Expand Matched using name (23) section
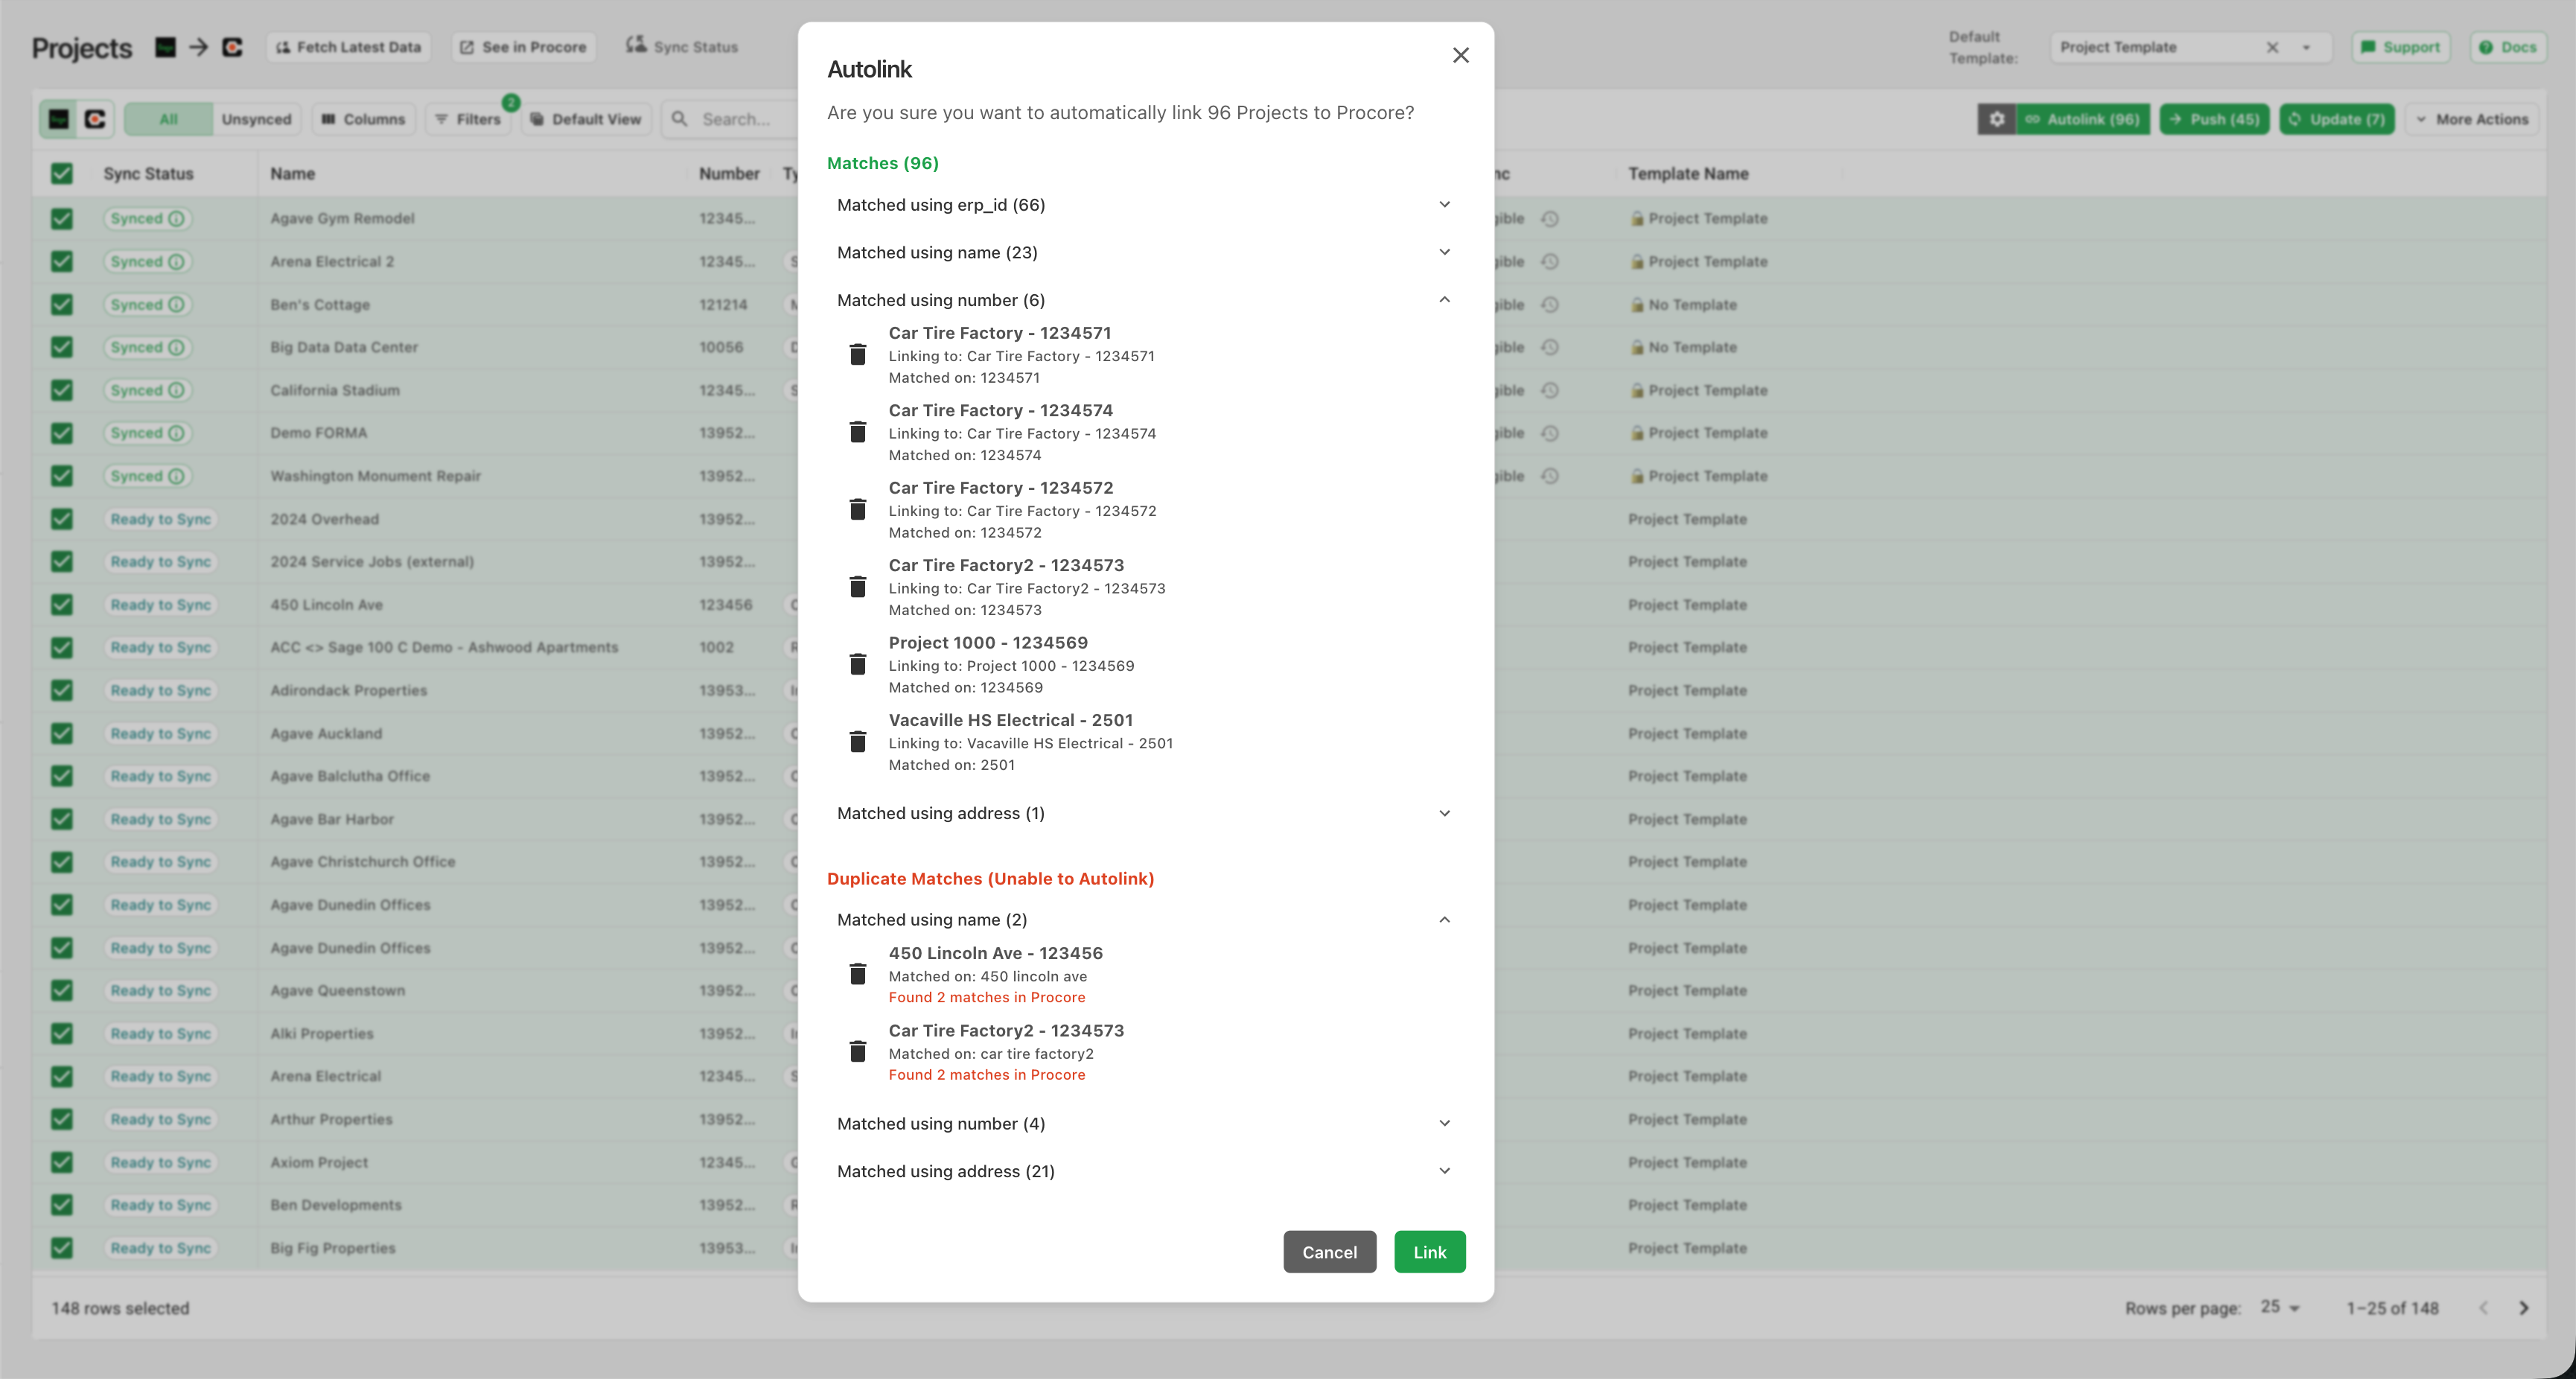Viewport: 2576px width, 1379px height. point(1145,252)
